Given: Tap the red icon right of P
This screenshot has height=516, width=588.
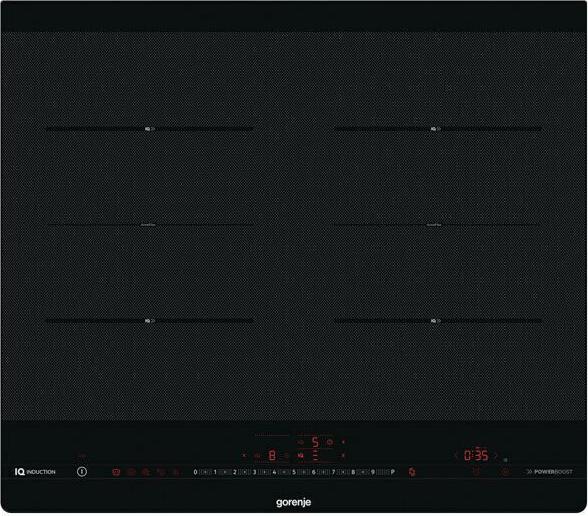Looking at the screenshot, I should 412,472.
